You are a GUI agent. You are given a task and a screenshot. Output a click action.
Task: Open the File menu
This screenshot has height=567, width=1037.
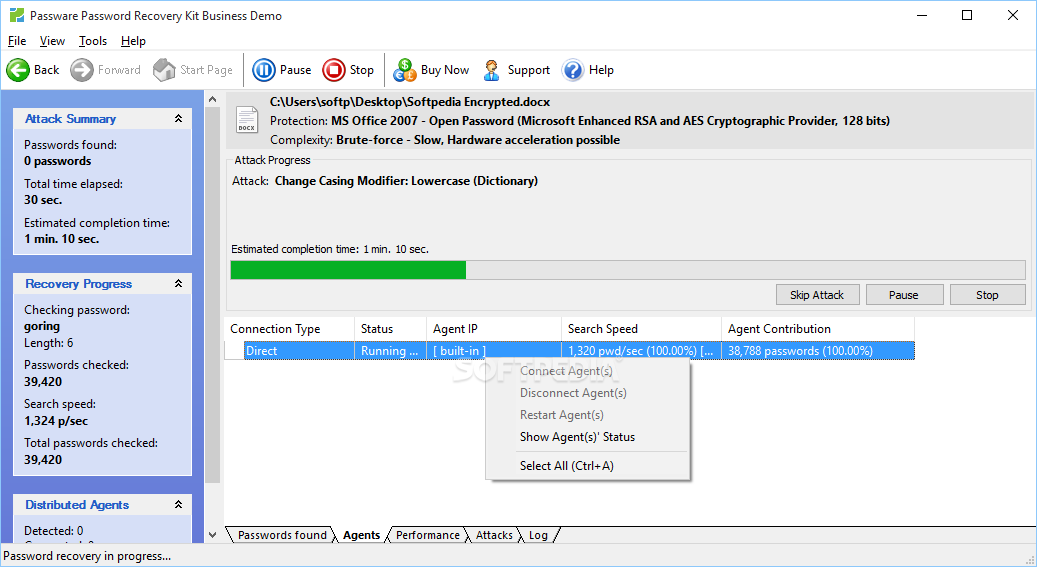17,41
